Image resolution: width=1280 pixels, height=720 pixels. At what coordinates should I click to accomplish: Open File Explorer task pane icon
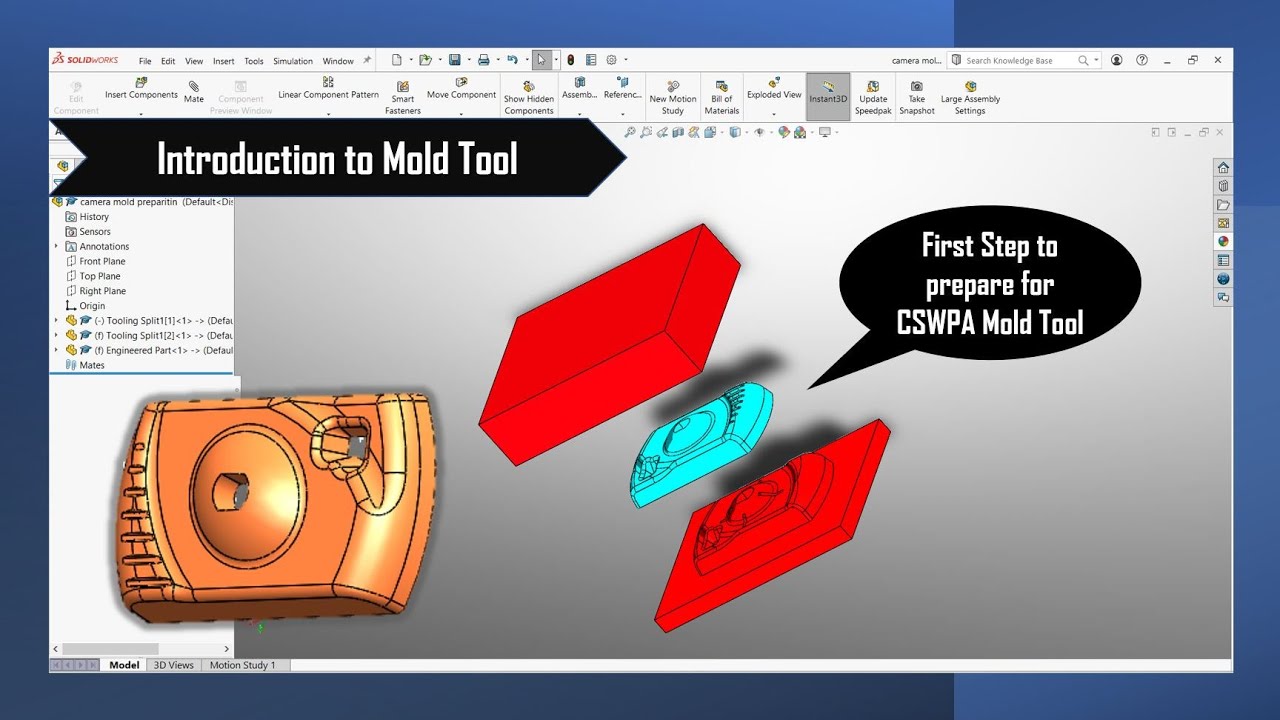[1223, 204]
